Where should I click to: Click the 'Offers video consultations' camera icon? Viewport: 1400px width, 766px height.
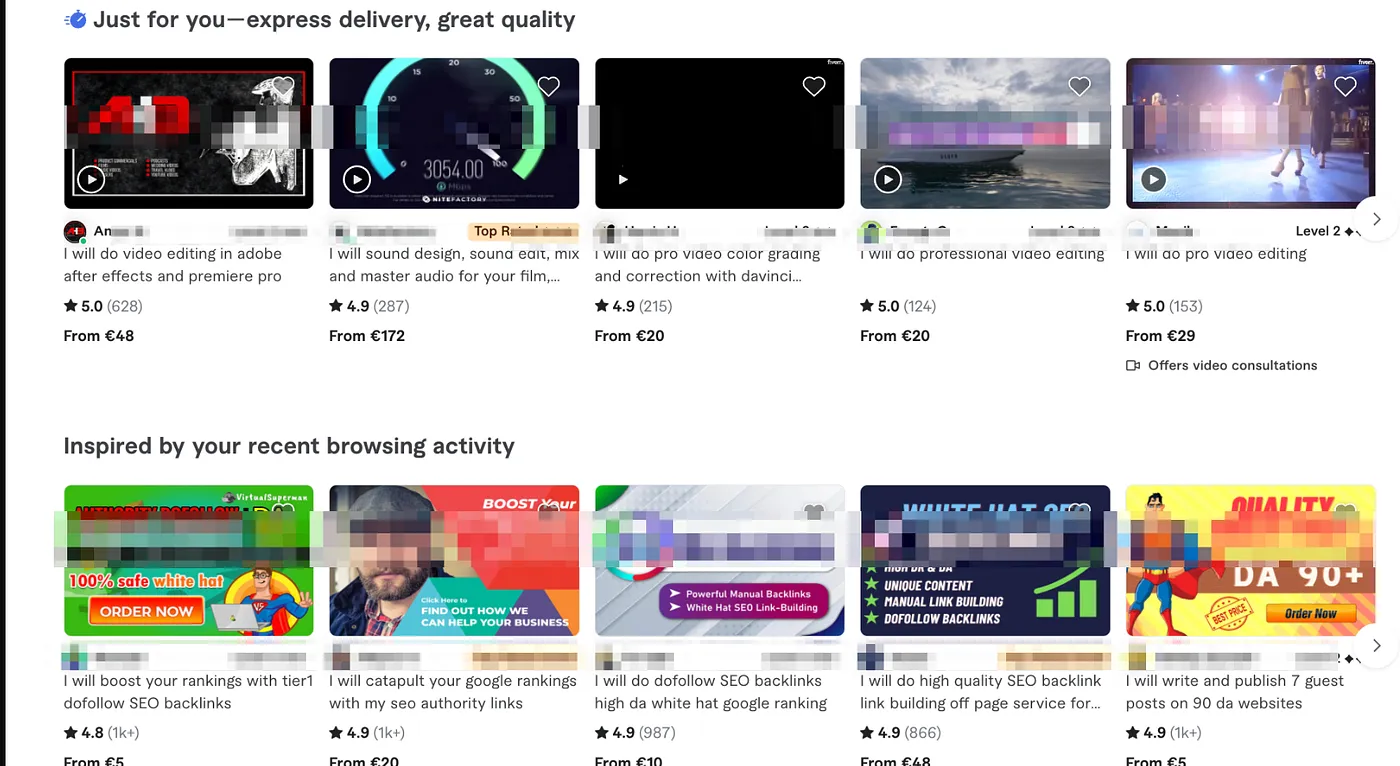pyautogui.click(x=1133, y=366)
